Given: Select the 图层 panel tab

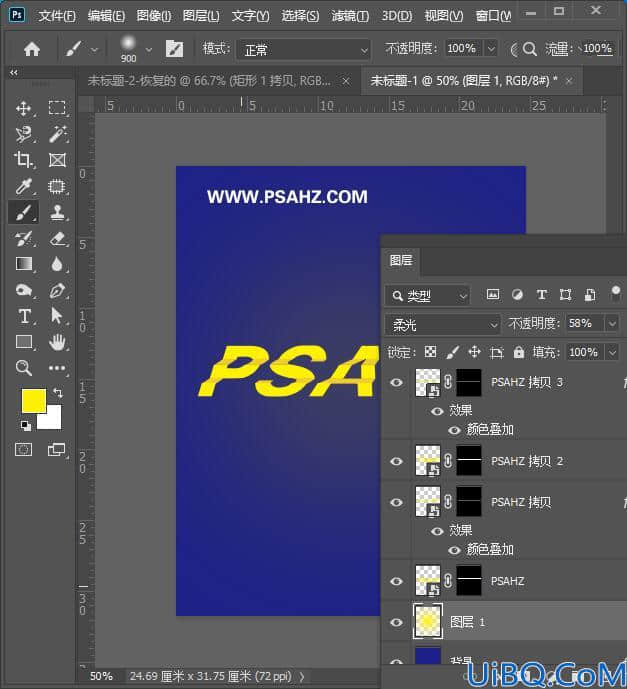Looking at the screenshot, I should pos(401,260).
